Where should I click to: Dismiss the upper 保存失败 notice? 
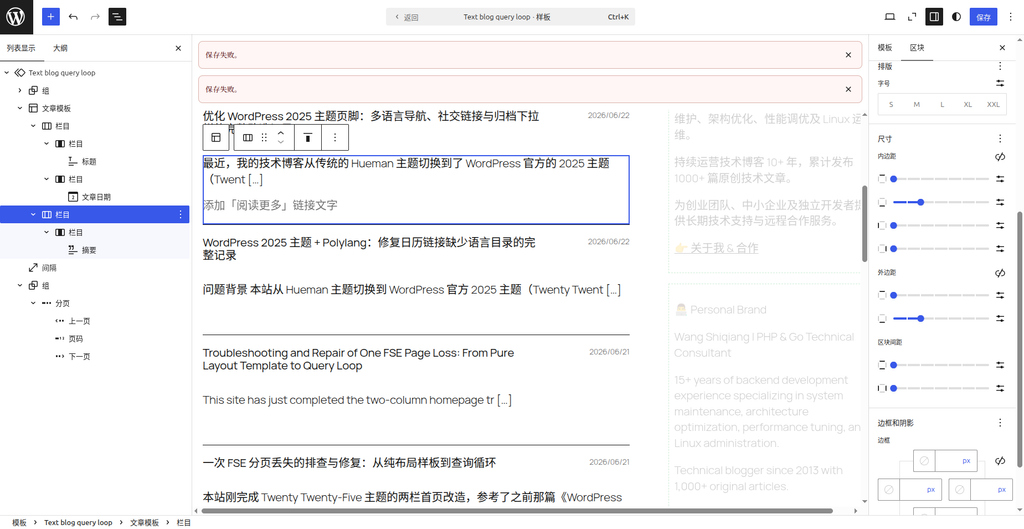(x=848, y=55)
